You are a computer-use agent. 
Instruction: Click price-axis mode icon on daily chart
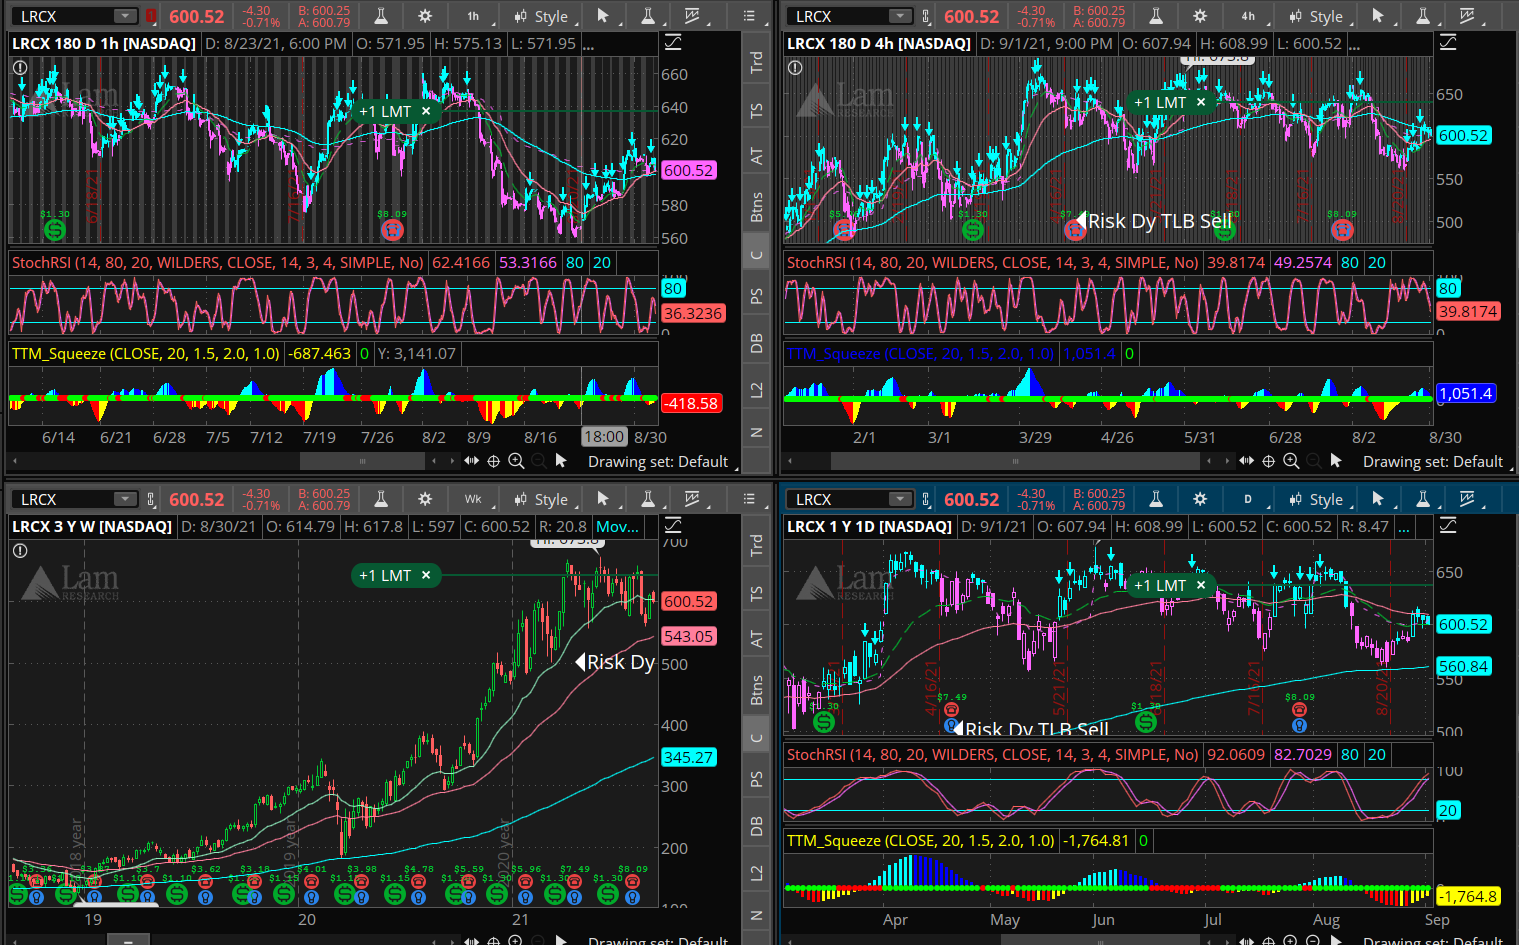pyautogui.click(x=1447, y=525)
